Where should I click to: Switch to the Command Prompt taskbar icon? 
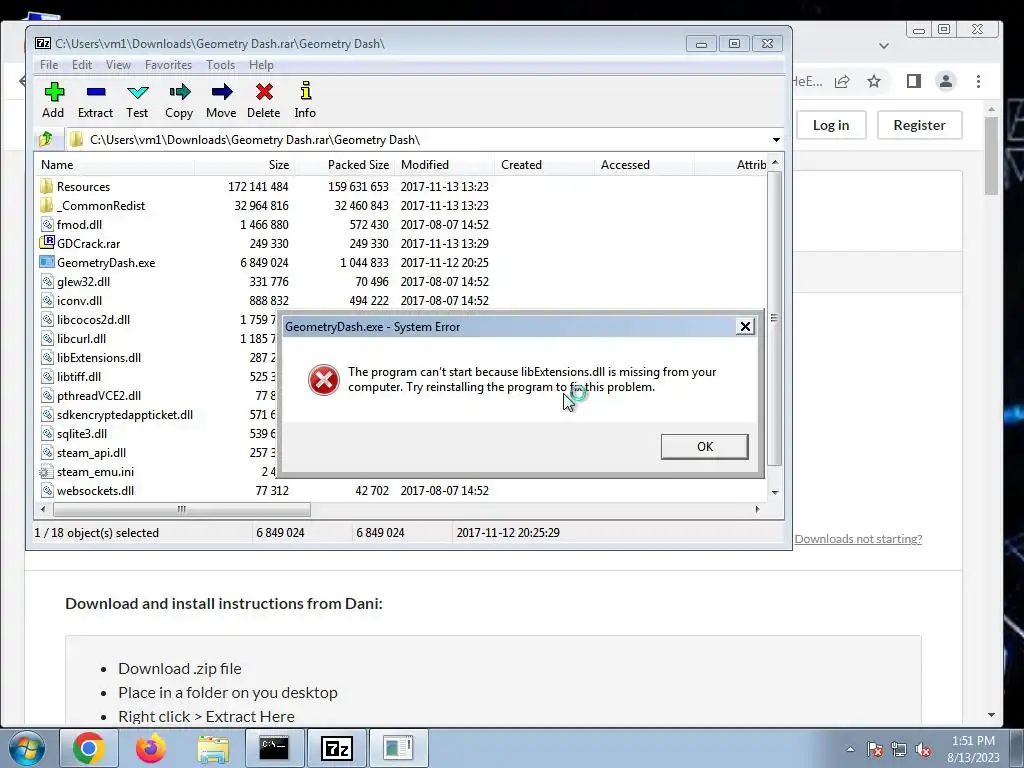[274, 748]
